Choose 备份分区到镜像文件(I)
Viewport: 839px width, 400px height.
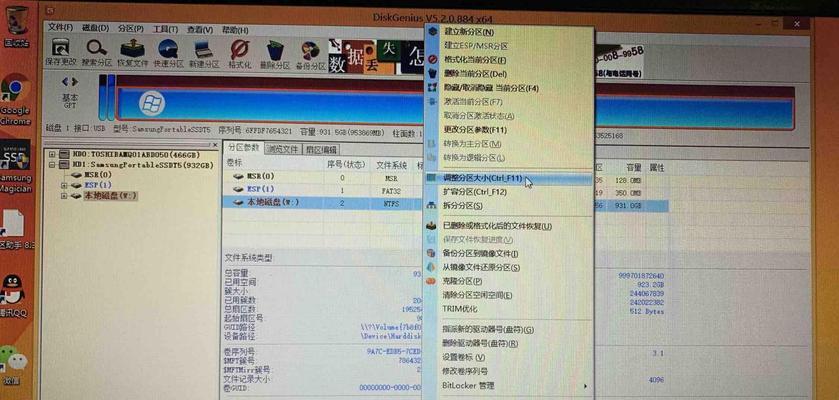[480, 253]
